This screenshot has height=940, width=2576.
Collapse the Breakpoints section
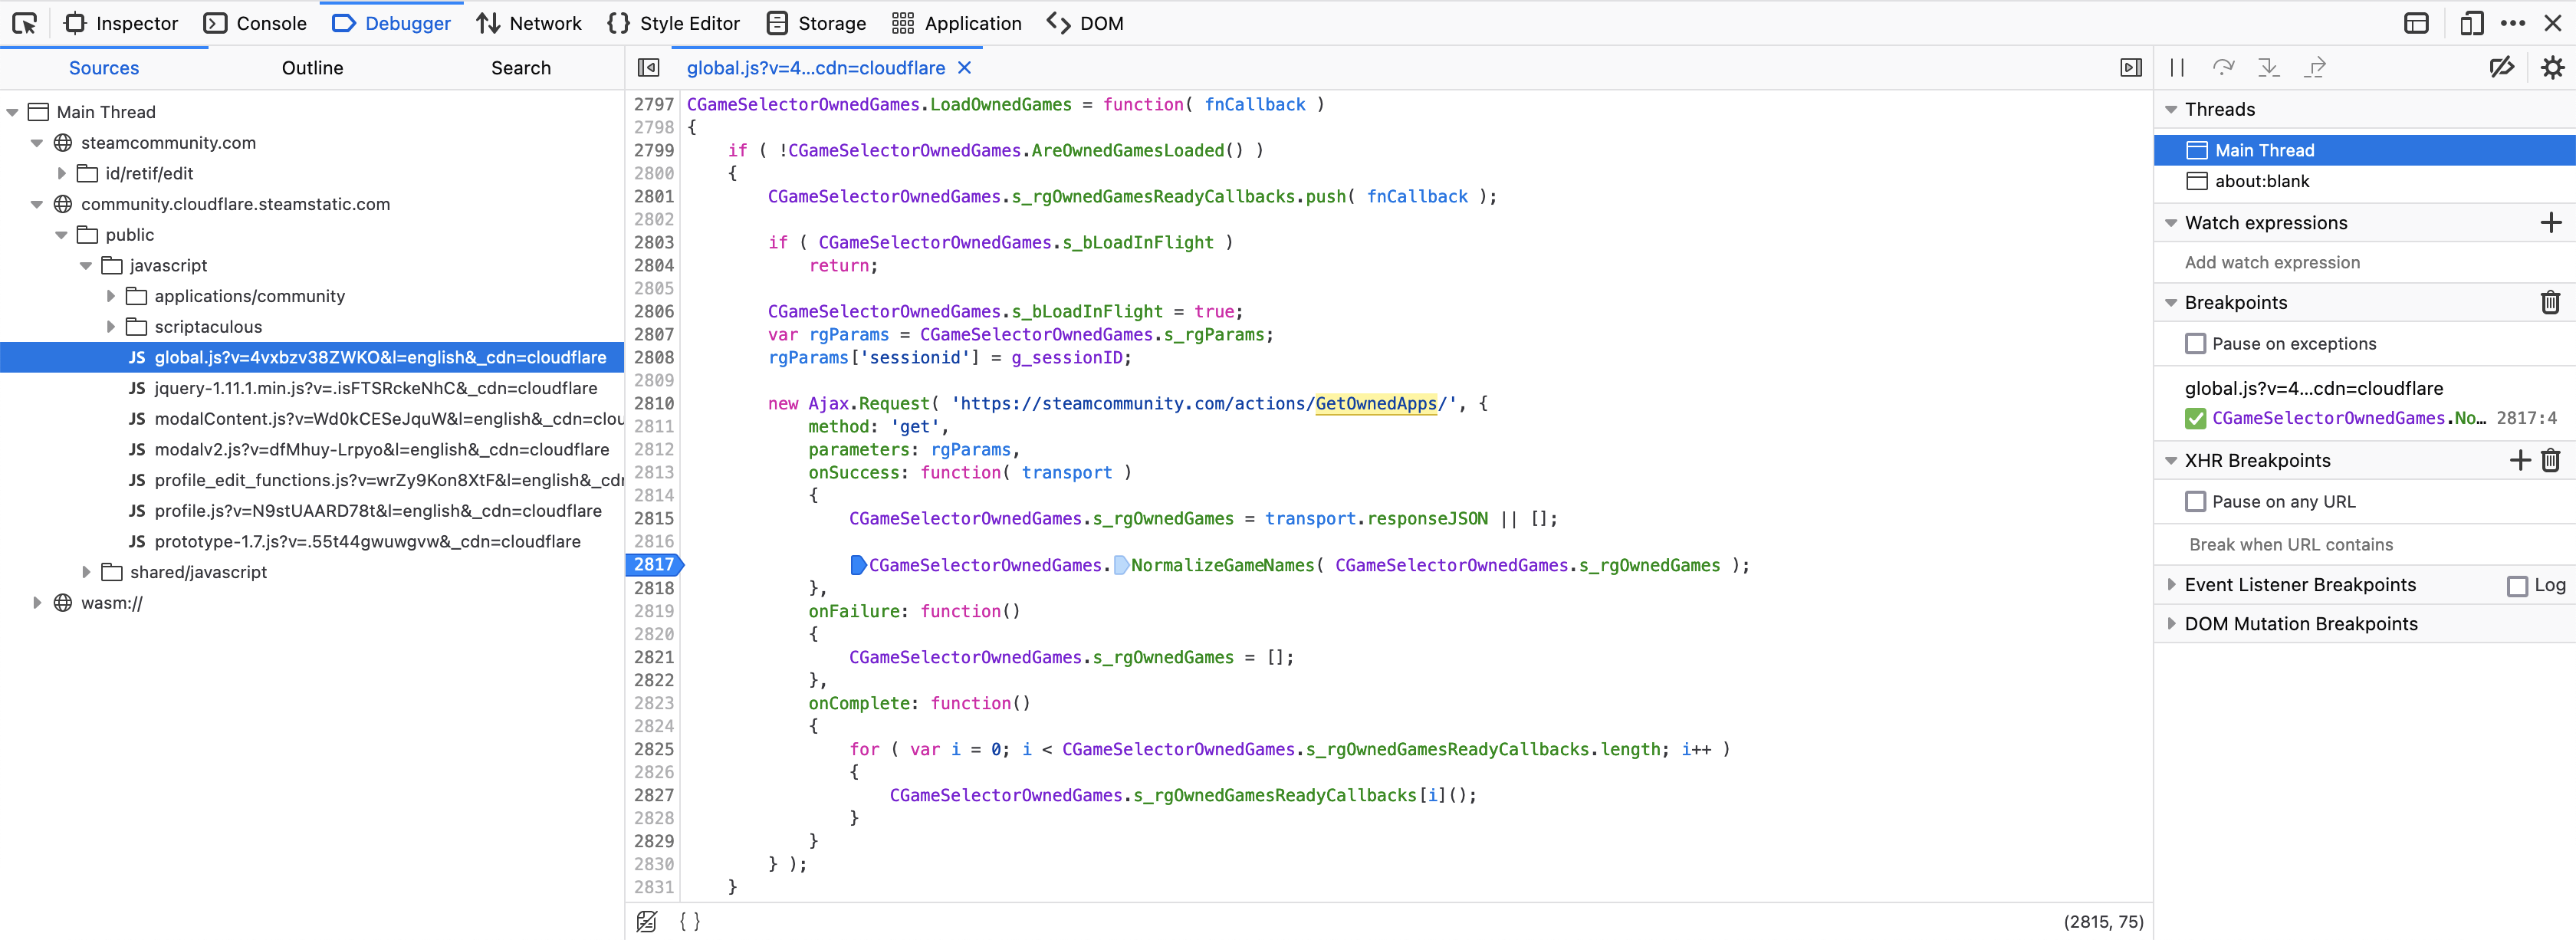(x=2171, y=303)
